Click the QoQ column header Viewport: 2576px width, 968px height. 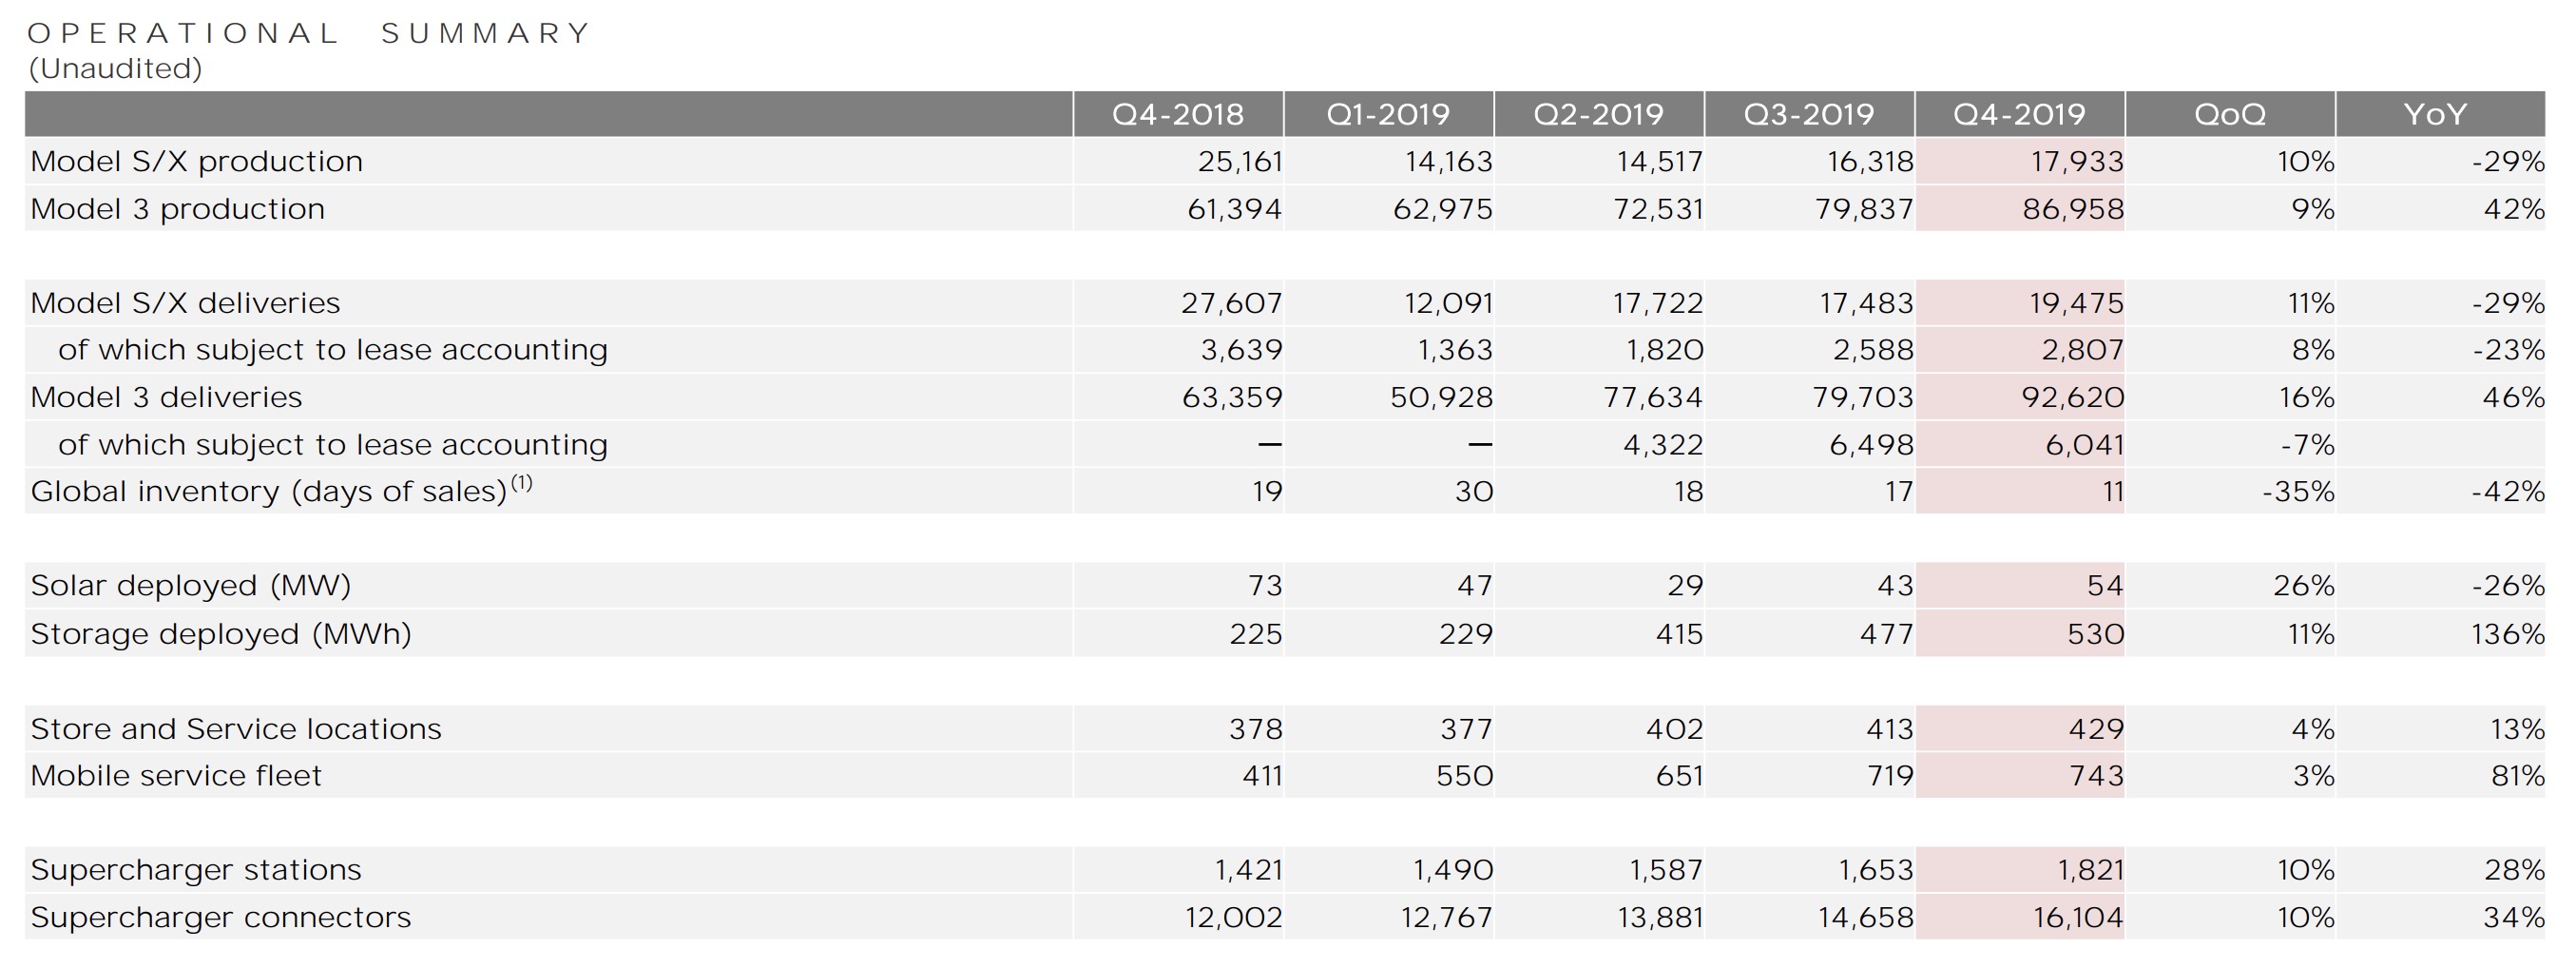coord(2229,114)
